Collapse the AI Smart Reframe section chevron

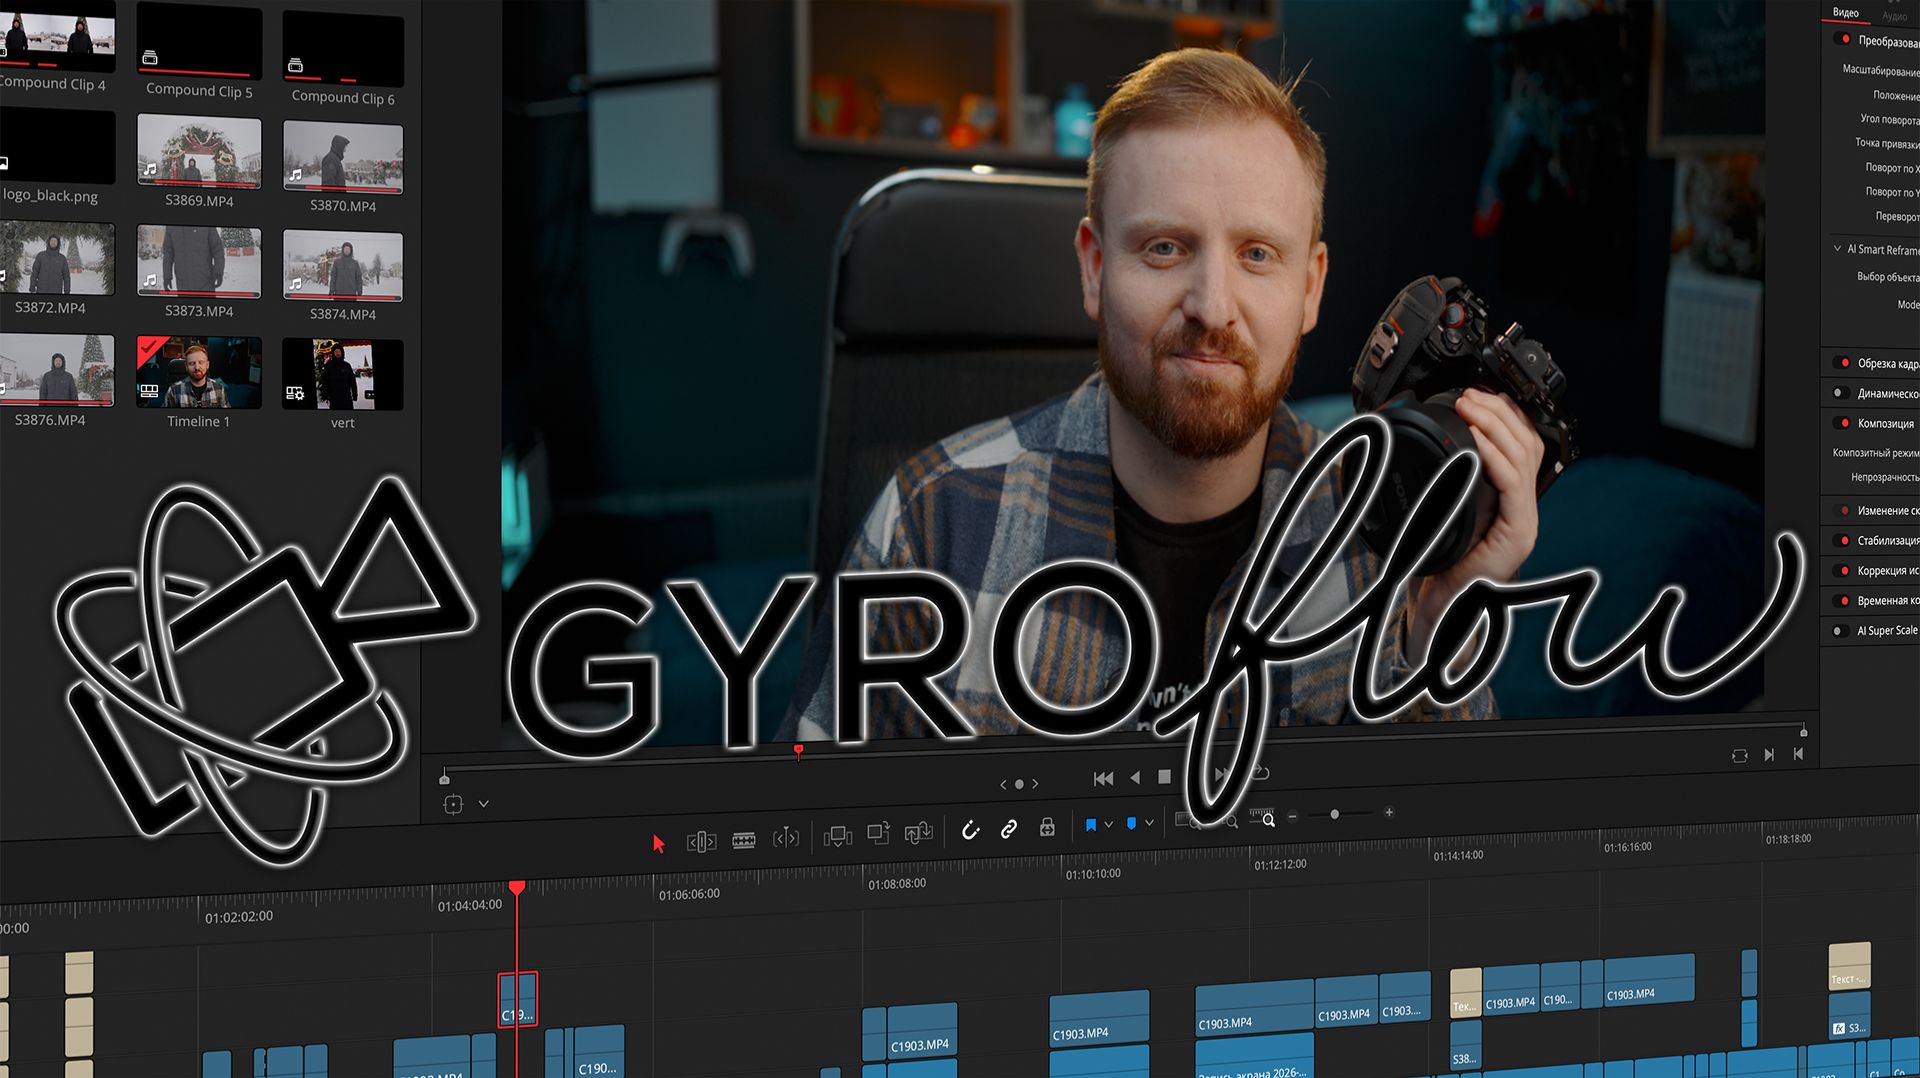click(1836, 248)
